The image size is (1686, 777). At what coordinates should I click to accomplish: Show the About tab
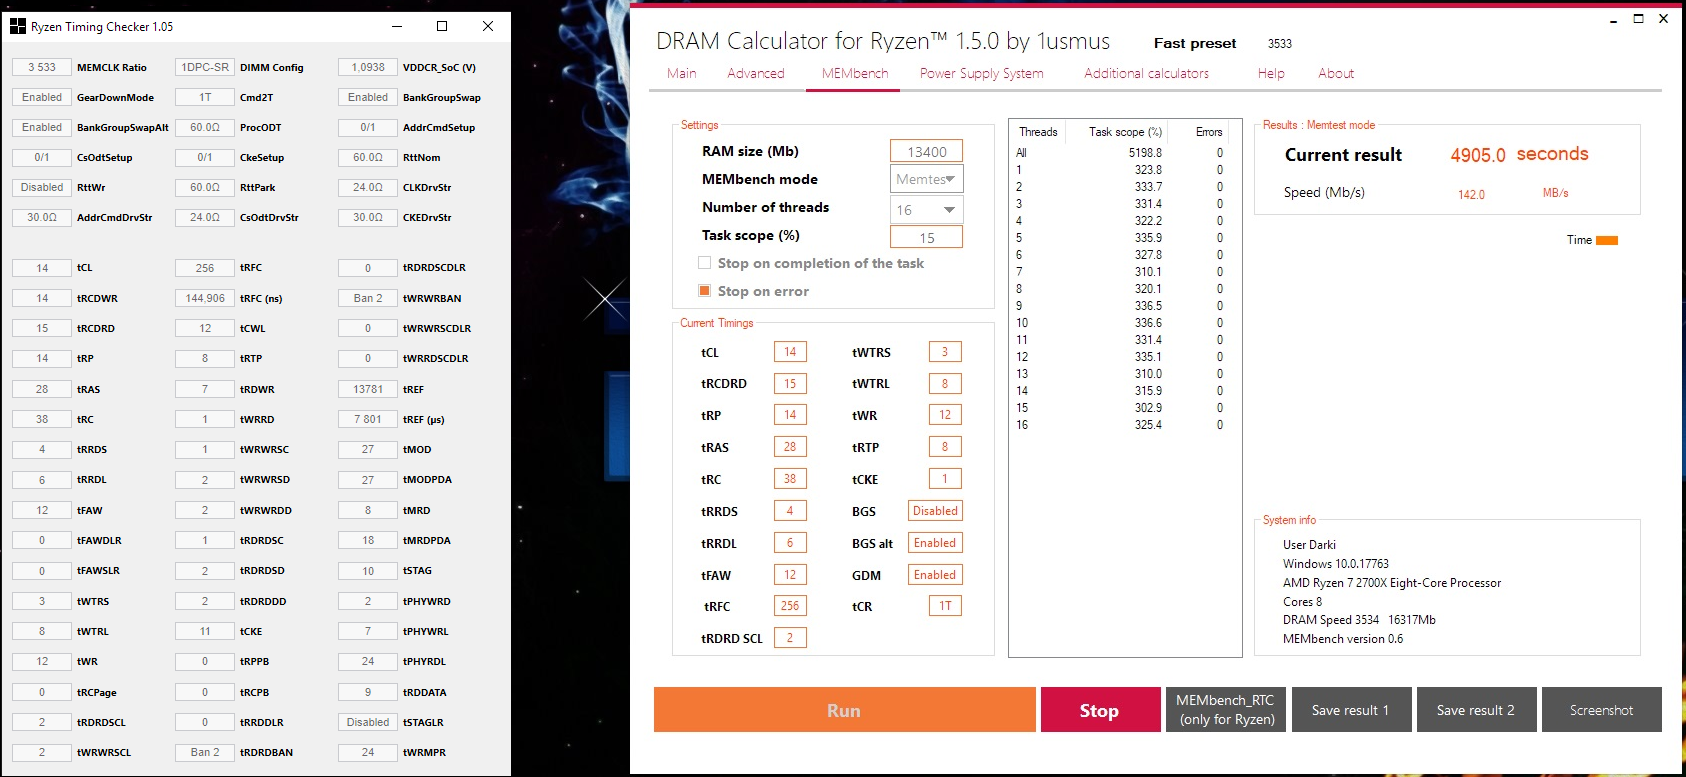pos(1336,73)
